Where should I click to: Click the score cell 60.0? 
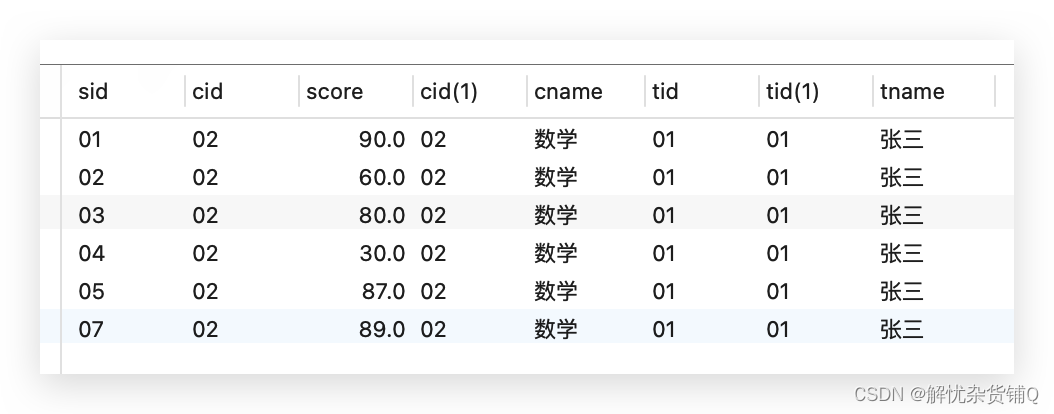click(382, 177)
